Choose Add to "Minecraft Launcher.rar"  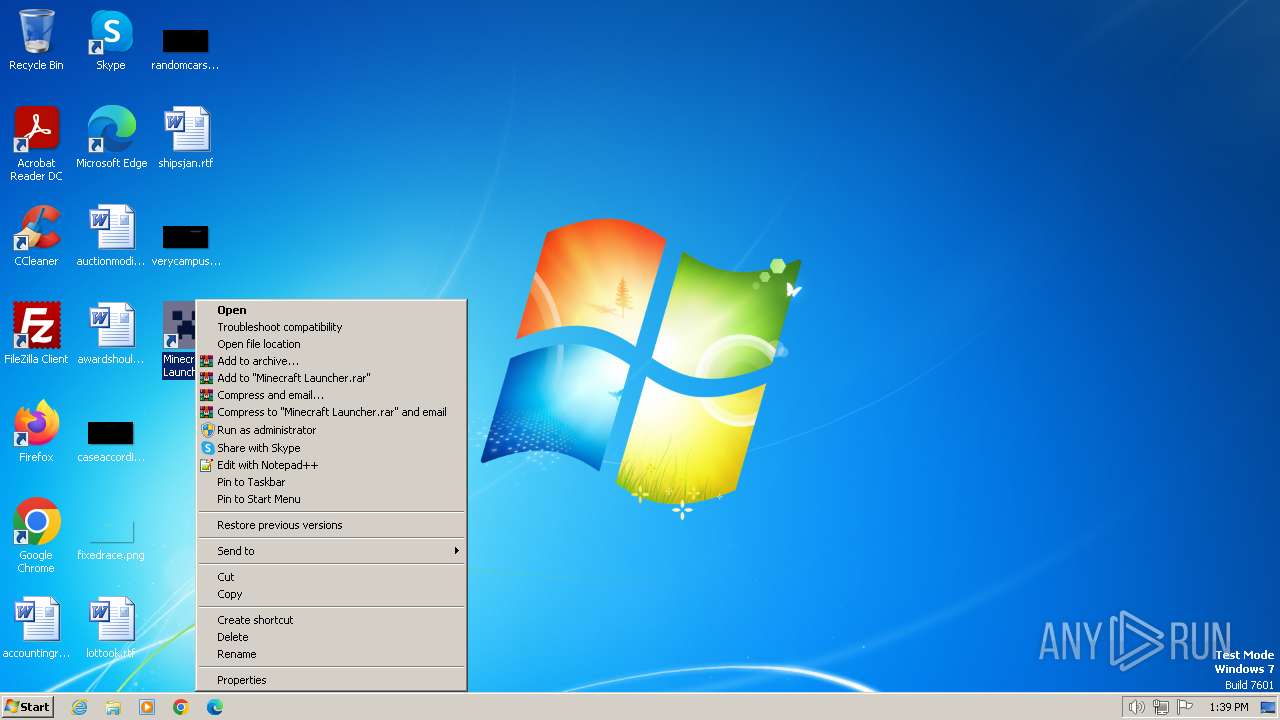pyautogui.click(x=331, y=378)
